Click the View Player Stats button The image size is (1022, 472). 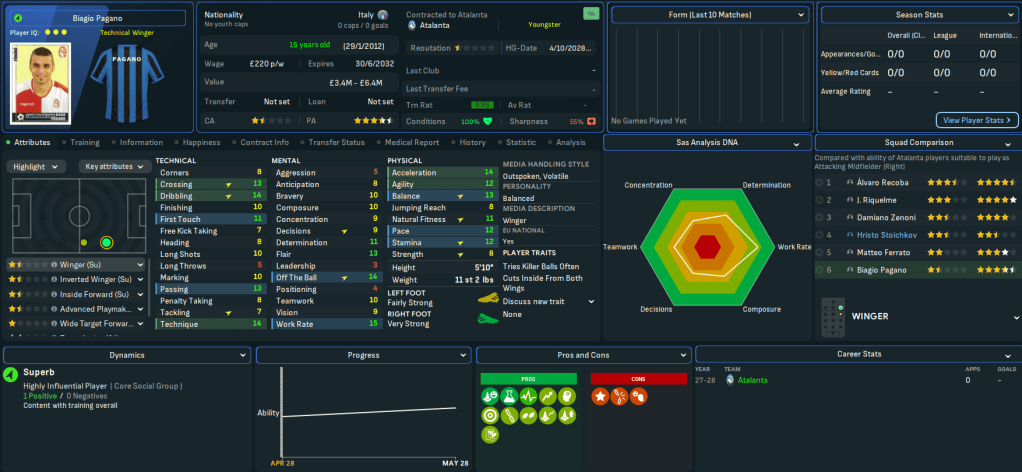click(x=977, y=121)
